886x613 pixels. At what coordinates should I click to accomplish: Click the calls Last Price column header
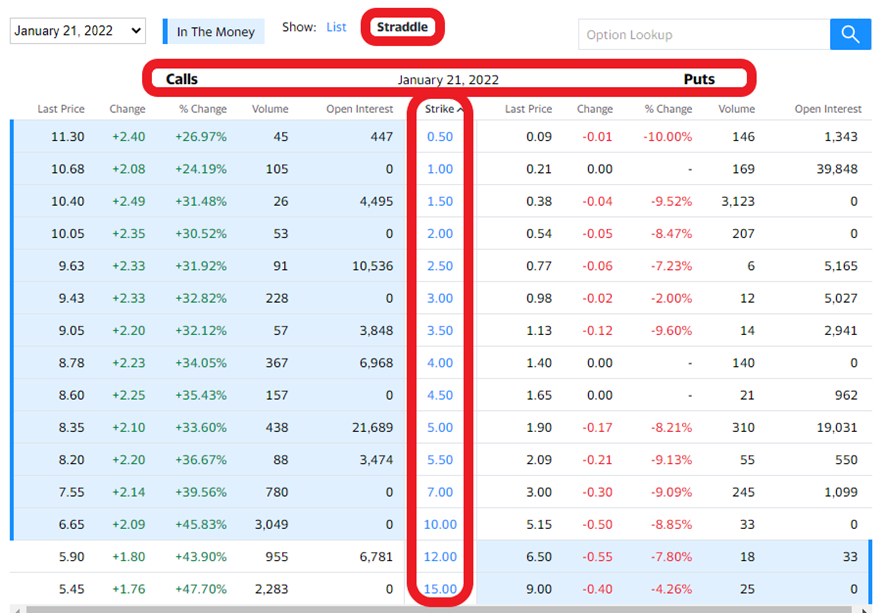(61, 109)
